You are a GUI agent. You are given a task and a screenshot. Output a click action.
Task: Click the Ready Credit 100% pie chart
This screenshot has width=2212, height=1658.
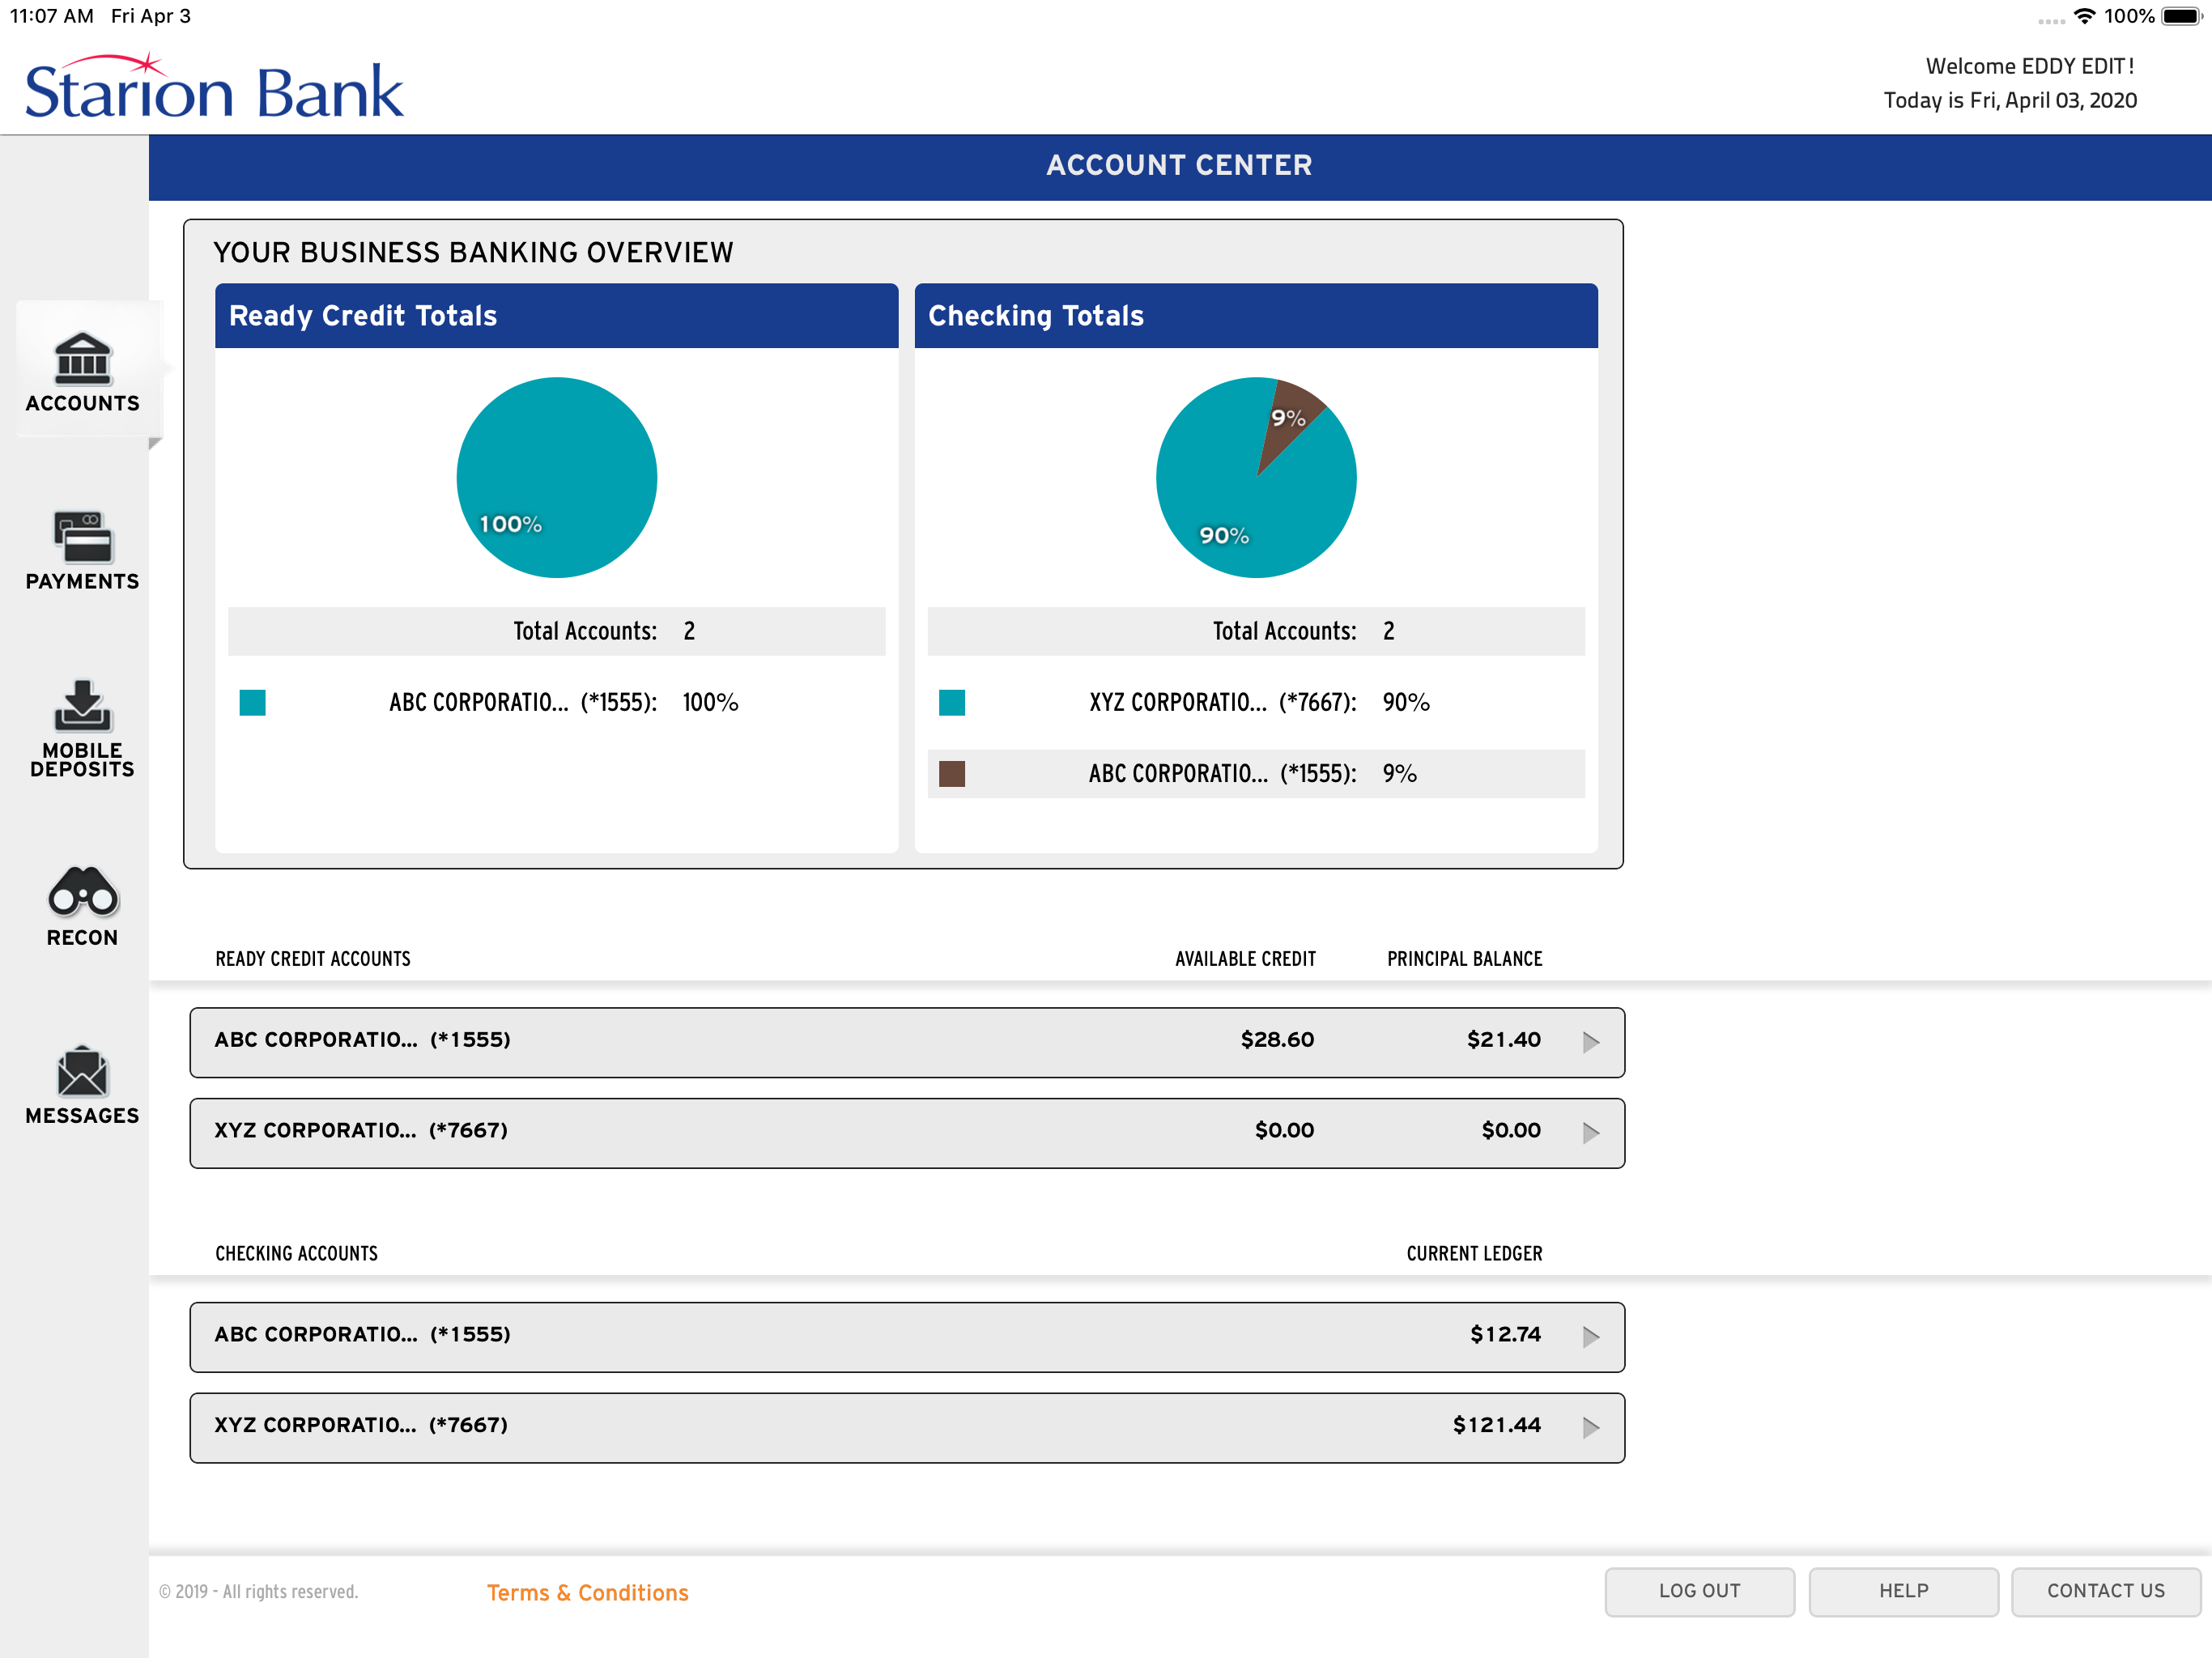click(x=557, y=477)
